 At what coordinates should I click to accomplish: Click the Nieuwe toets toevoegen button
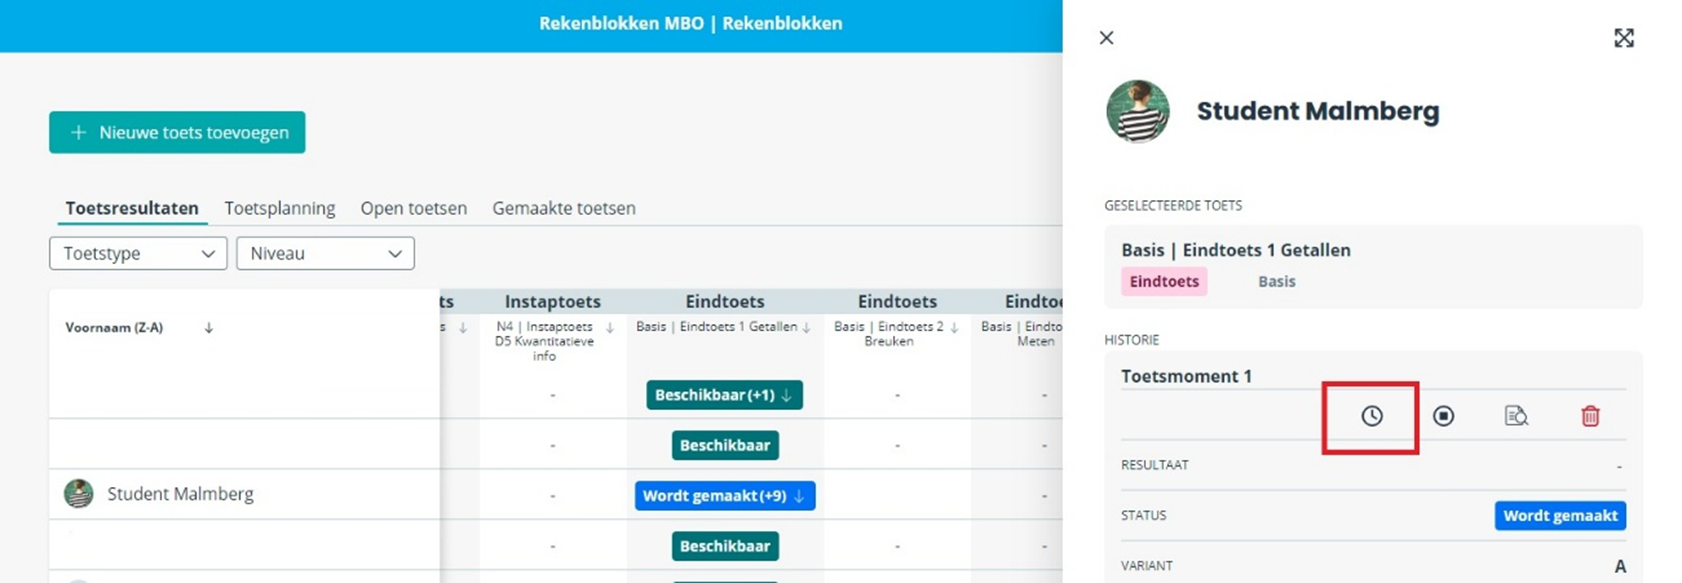pyautogui.click(x=177, y=132)
